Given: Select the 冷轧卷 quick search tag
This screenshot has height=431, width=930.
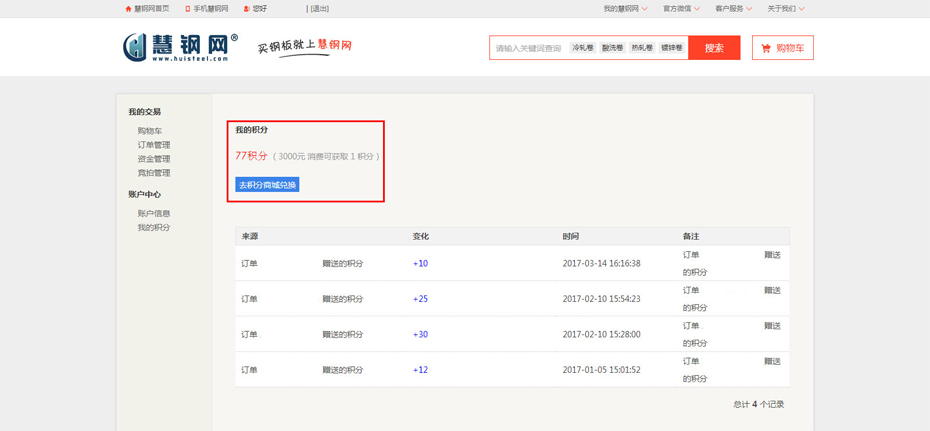Looking at the screenshot, I should [582, 48].
